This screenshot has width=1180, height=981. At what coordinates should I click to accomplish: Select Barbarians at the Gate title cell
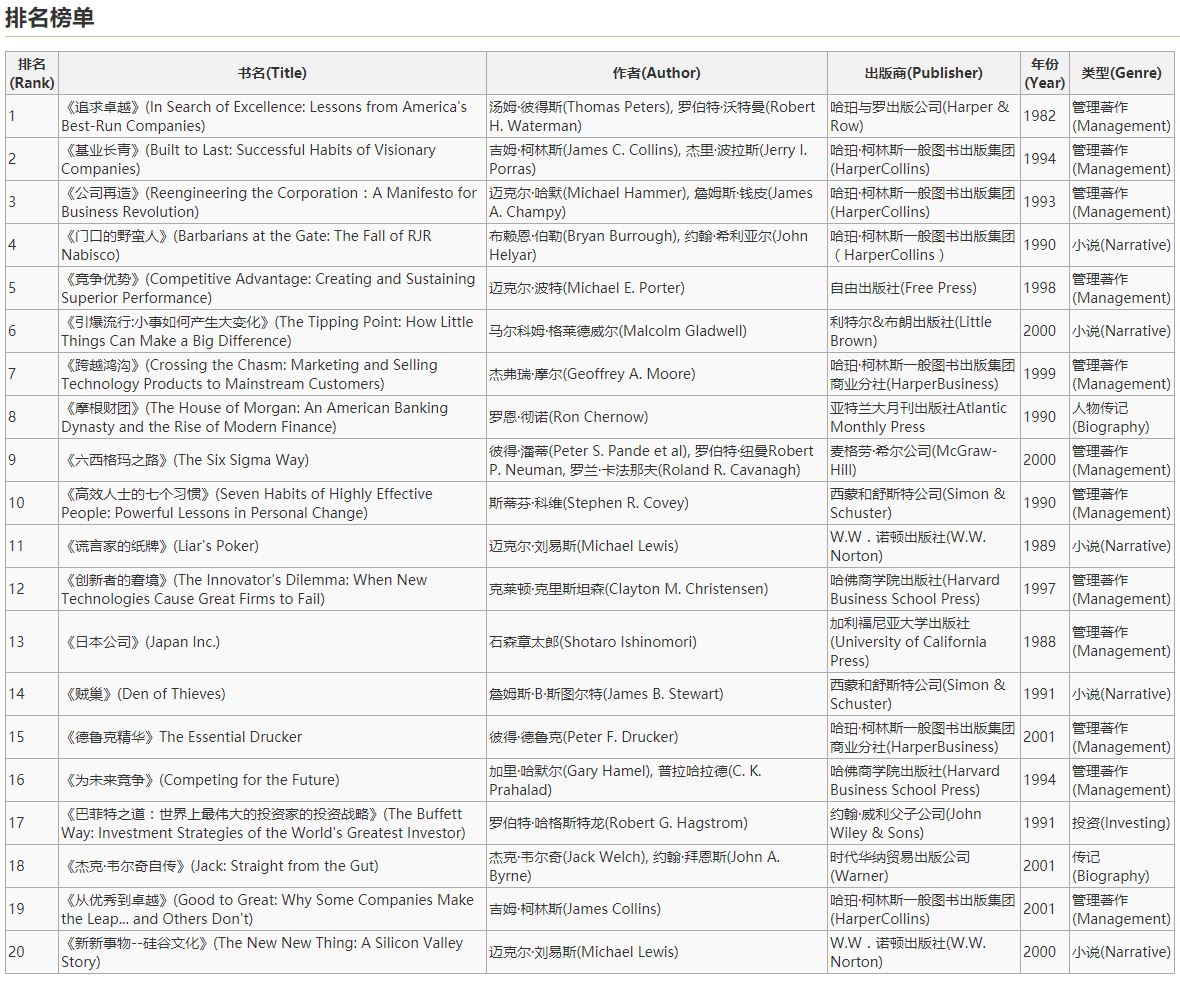272,244
